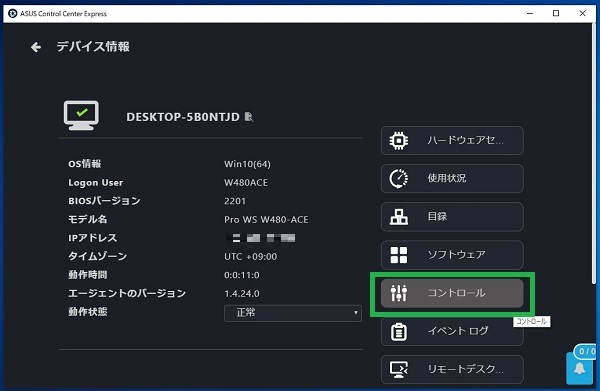Click the ASUS Control Center Express title icon

click(x=13, y=13)
